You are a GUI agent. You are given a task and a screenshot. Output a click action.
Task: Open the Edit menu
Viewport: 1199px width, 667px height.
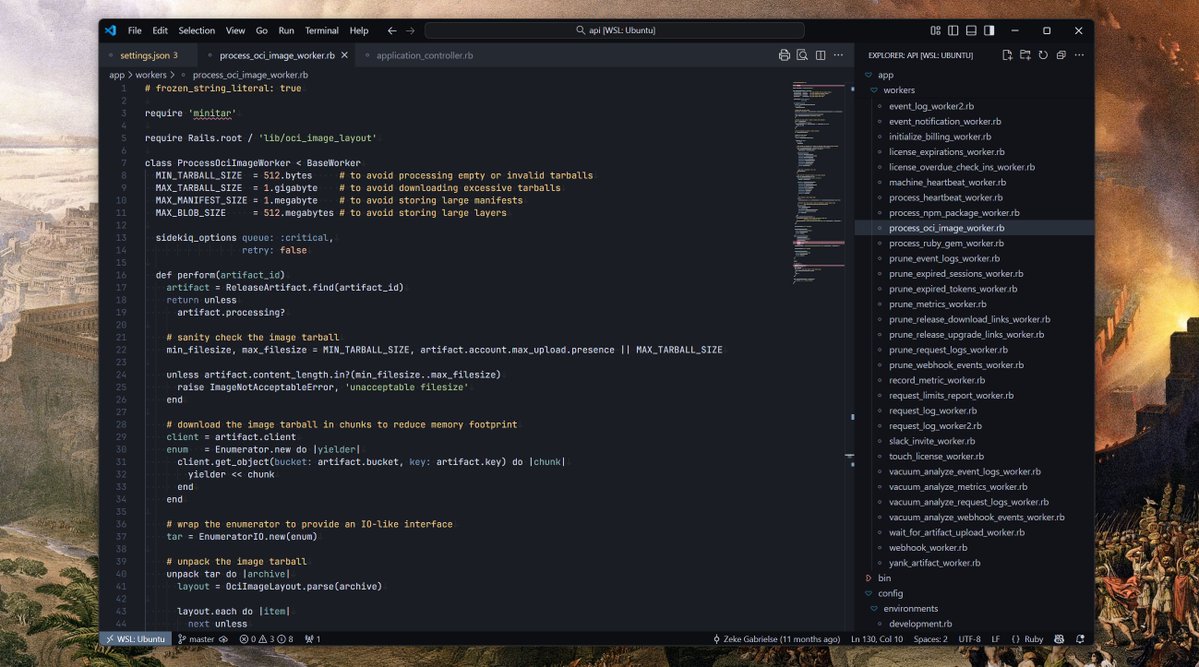click(160, 31)
